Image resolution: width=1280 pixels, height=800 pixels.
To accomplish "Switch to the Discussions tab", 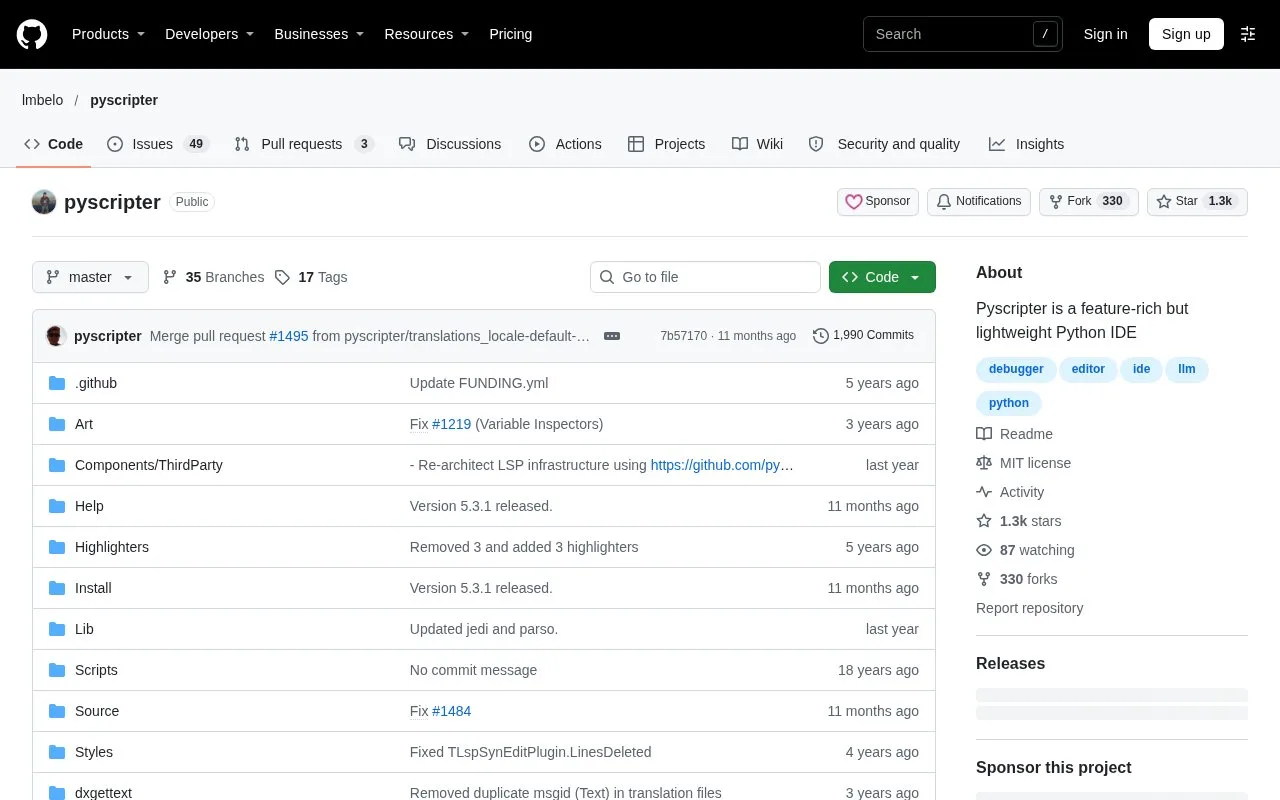I will pyautogui.click(x=450, y=144).
